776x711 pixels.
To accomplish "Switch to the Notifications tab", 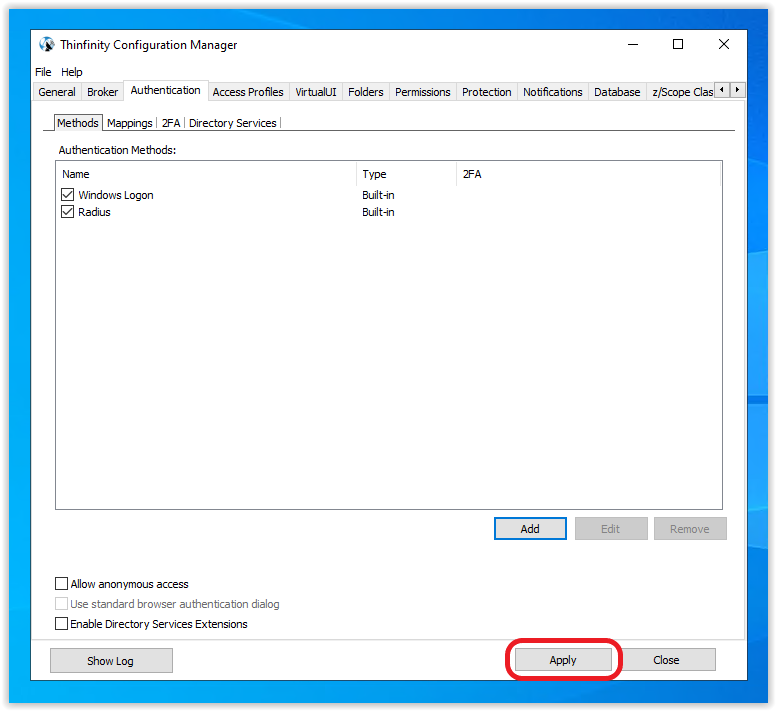I will coord(553,92).
